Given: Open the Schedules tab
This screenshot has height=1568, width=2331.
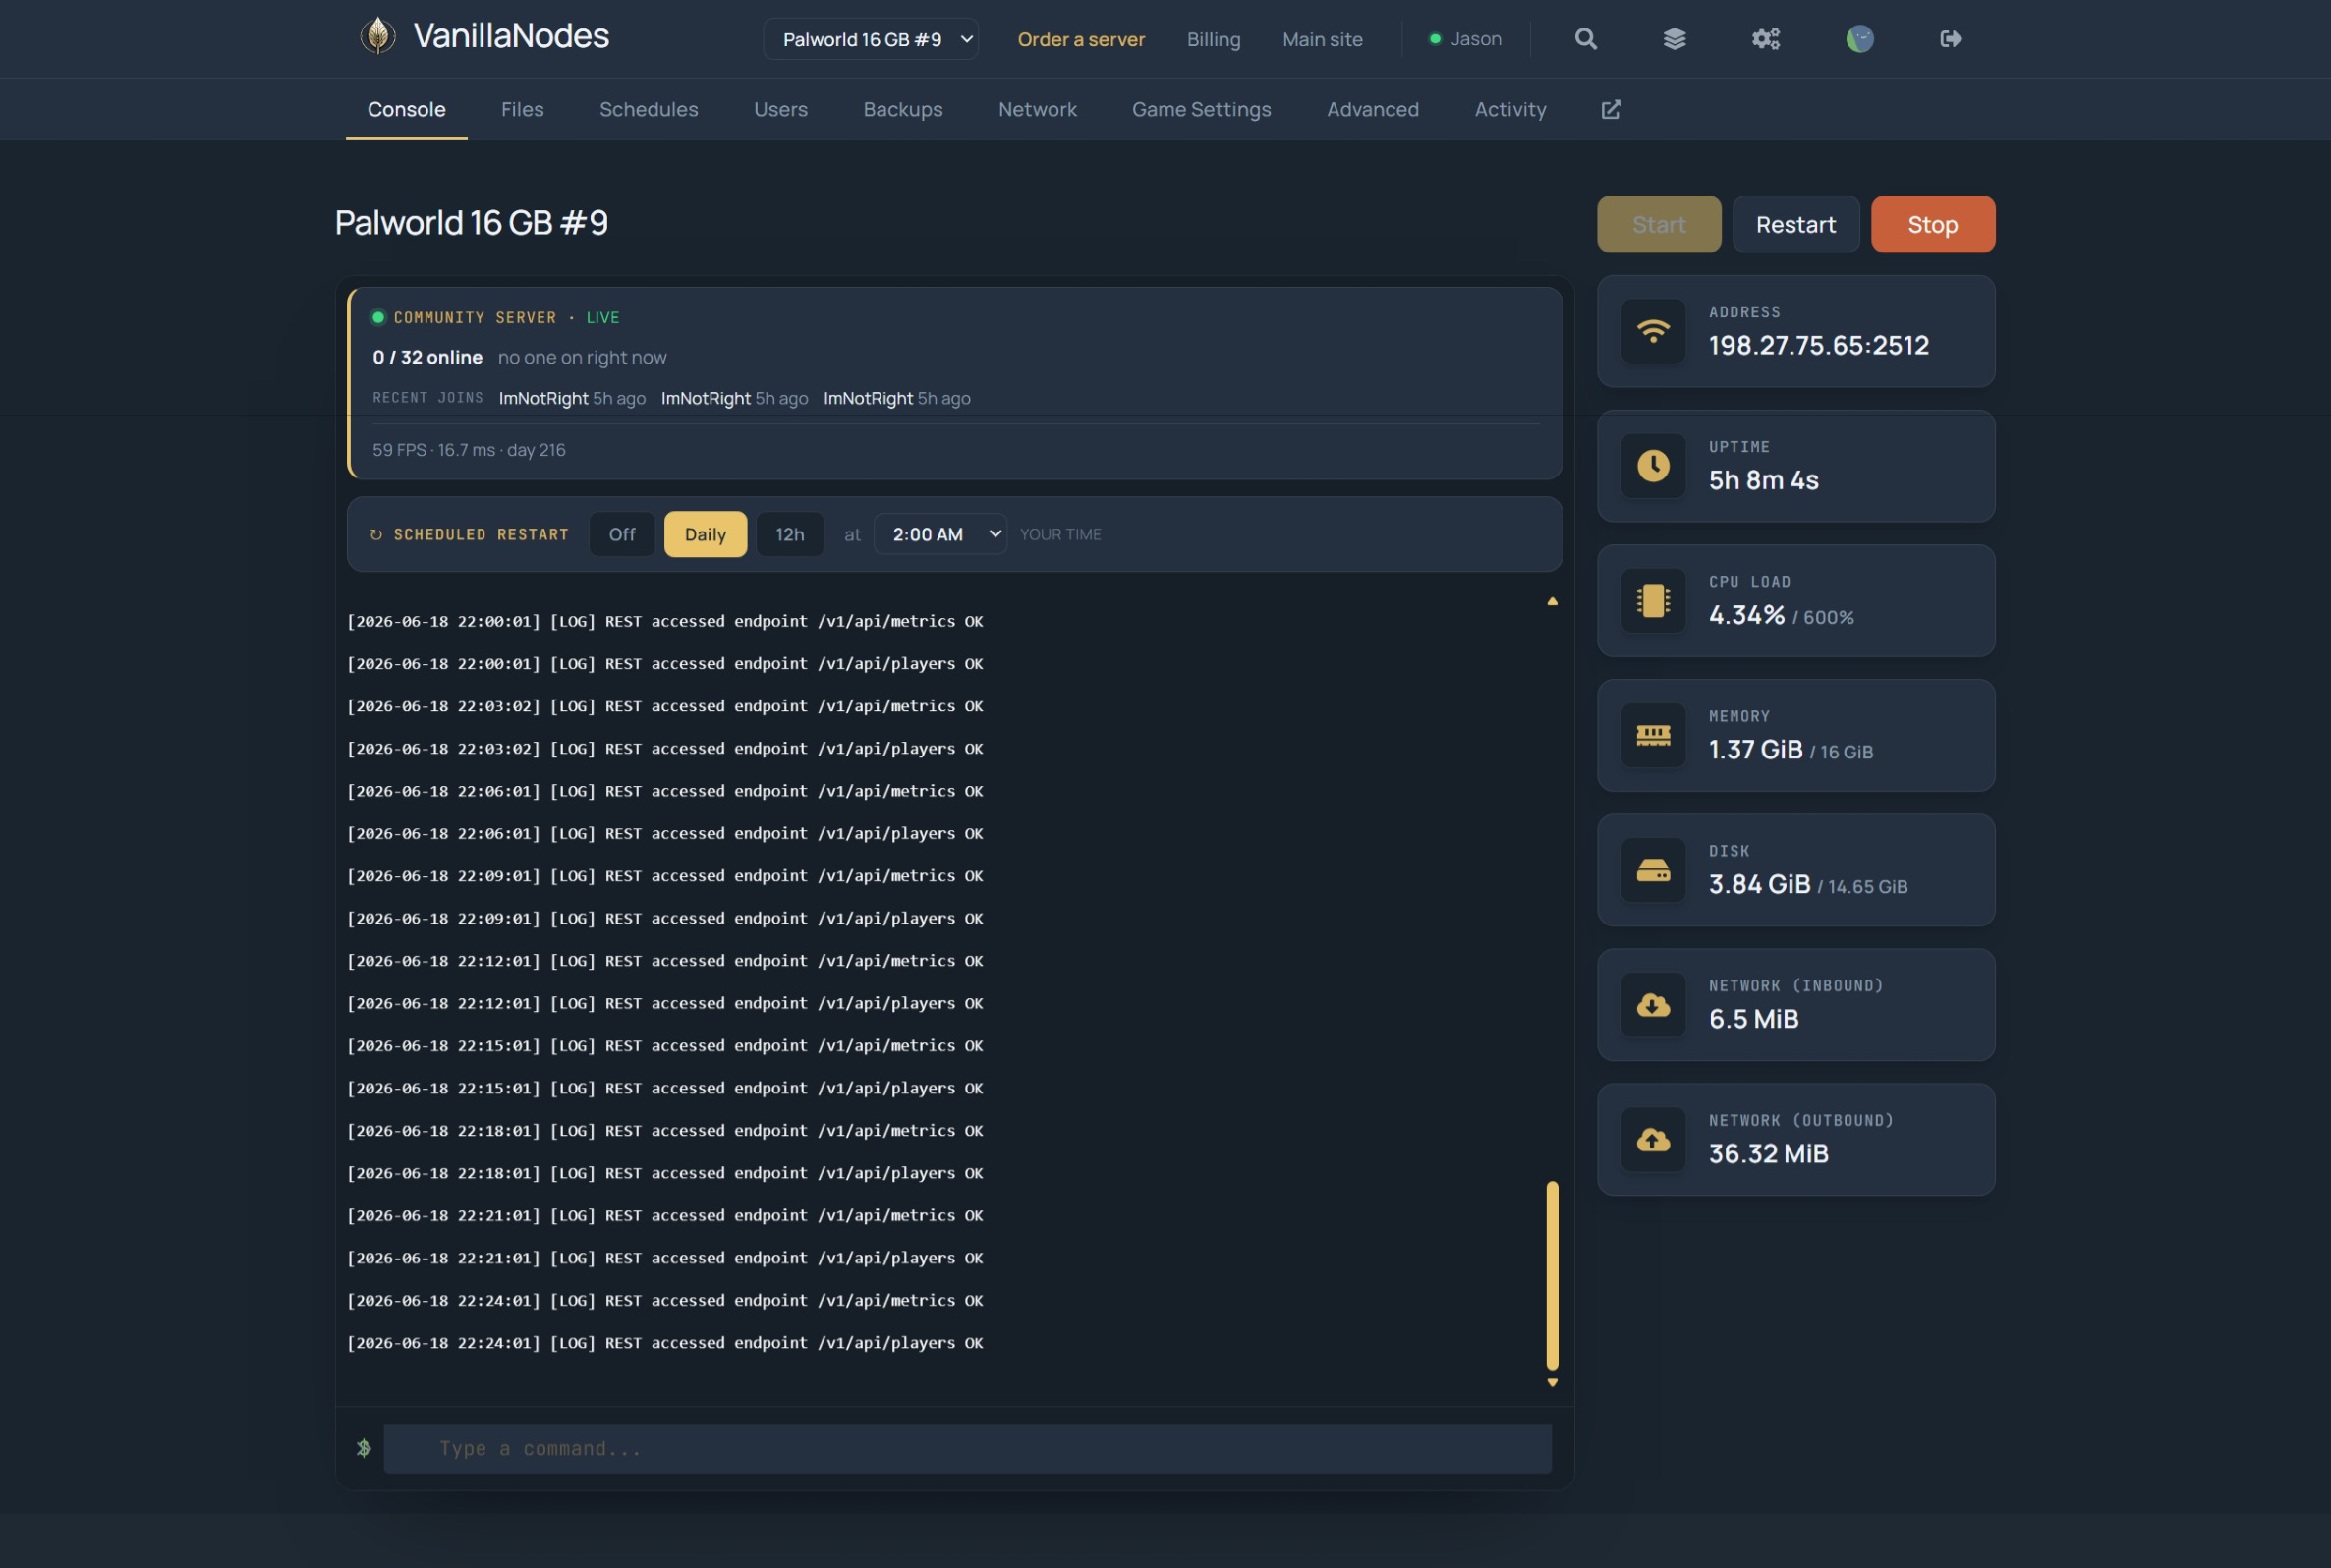Looking at the screenshot, I should click(648, 109).
